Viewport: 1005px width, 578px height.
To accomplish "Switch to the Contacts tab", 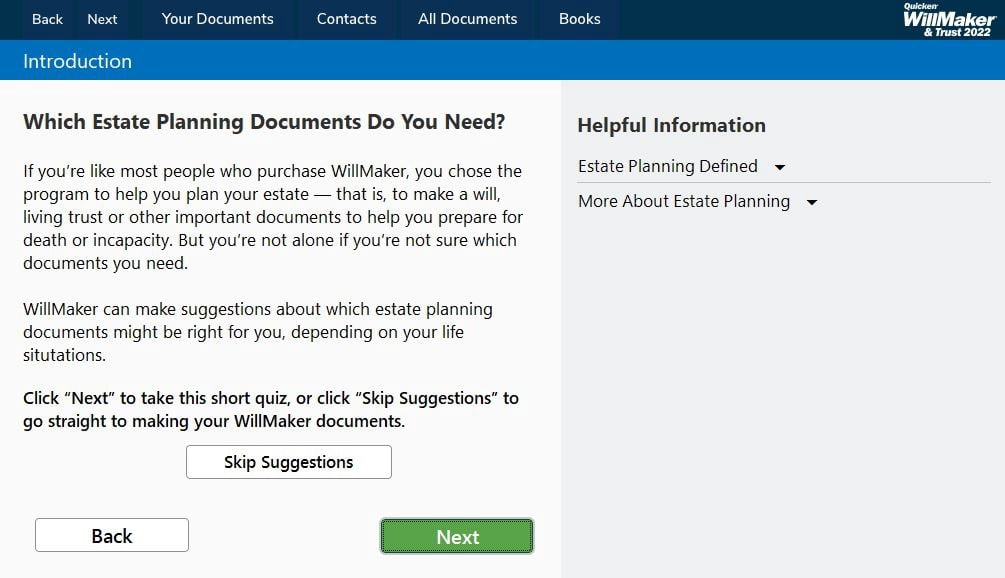I will (x=346, y=19).
